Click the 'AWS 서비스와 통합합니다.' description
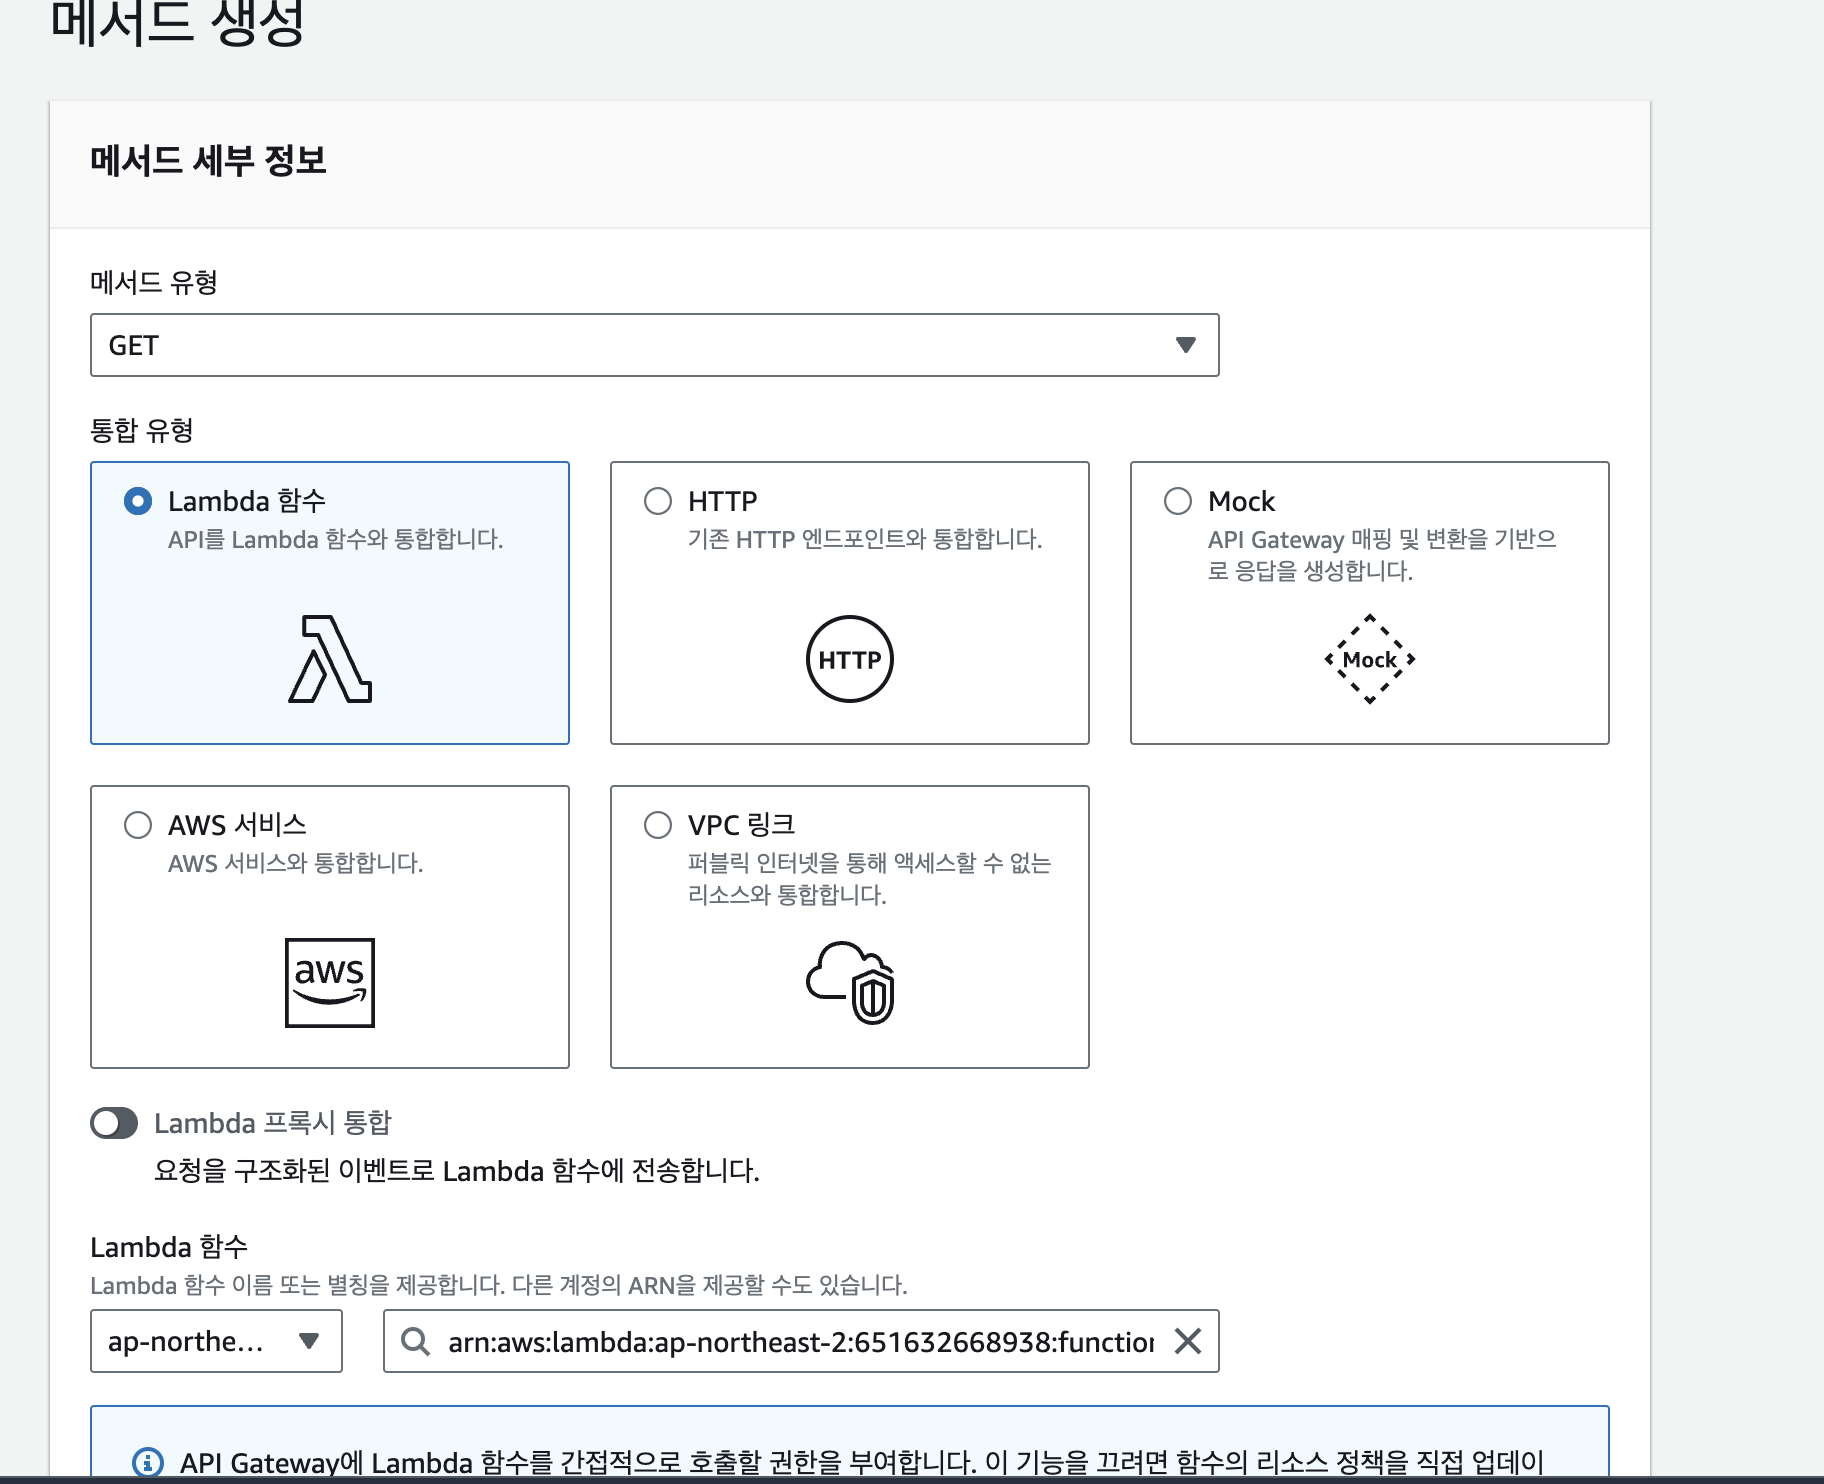Viewport: 1824px width, 1484px height. (296, 863)
